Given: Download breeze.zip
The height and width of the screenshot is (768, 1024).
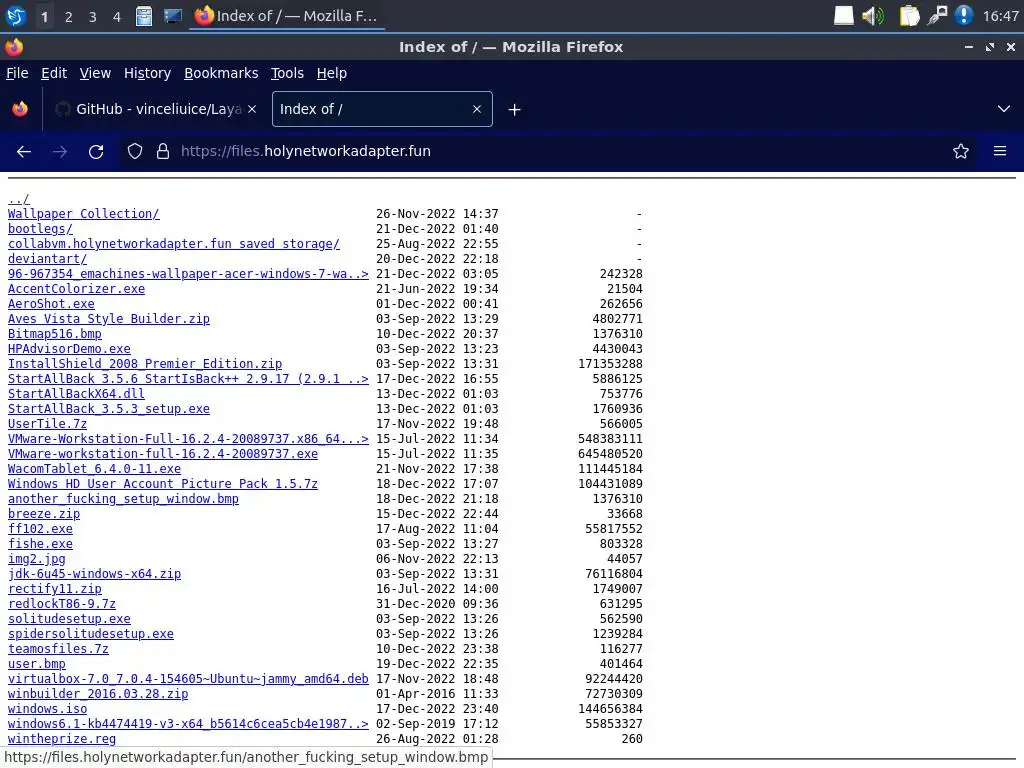Looking at the screenshot, I should click(x=44, y=514).
